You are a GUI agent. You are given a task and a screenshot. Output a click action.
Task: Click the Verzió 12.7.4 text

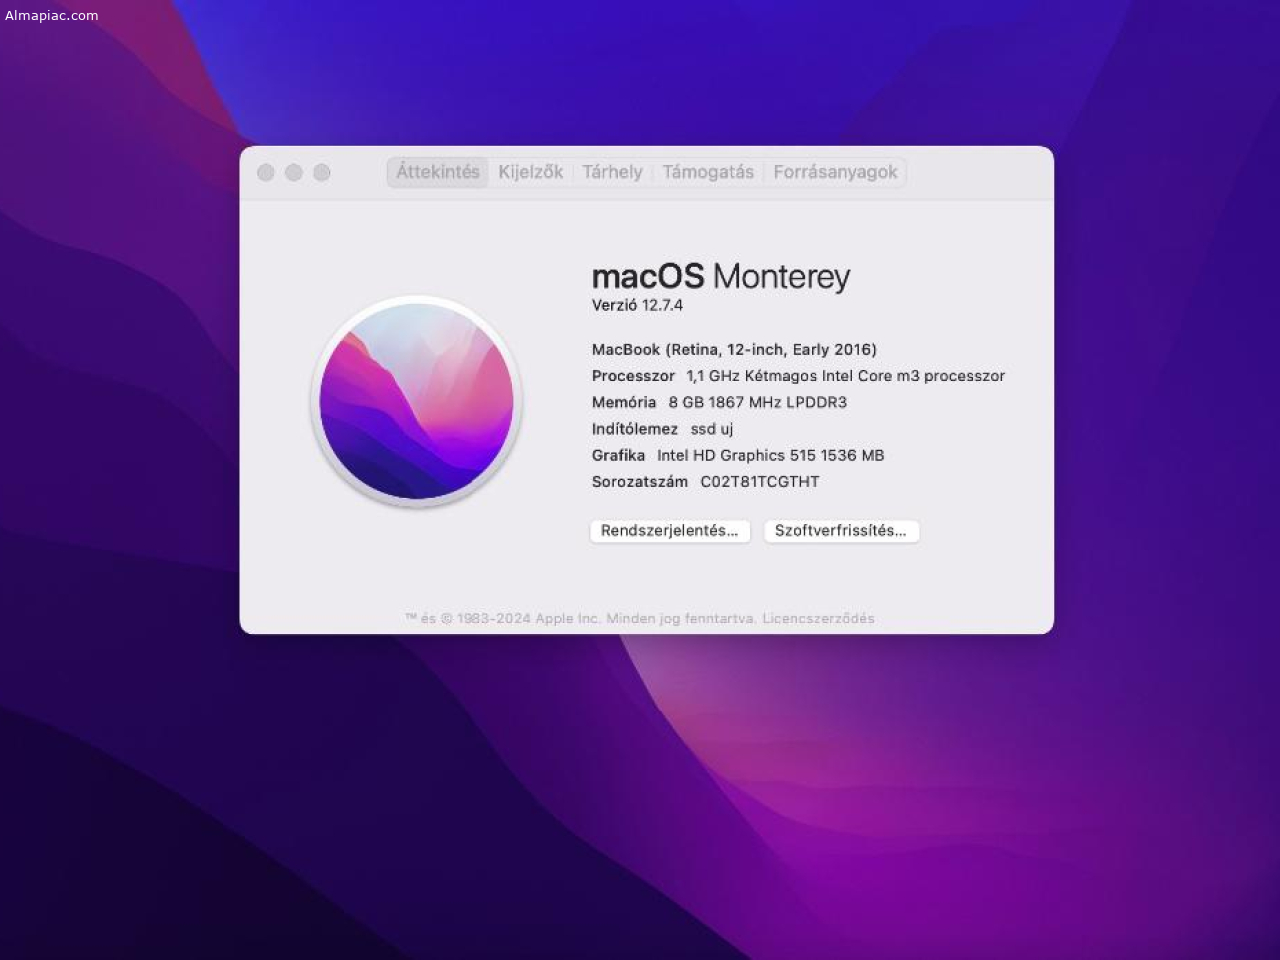637,305
